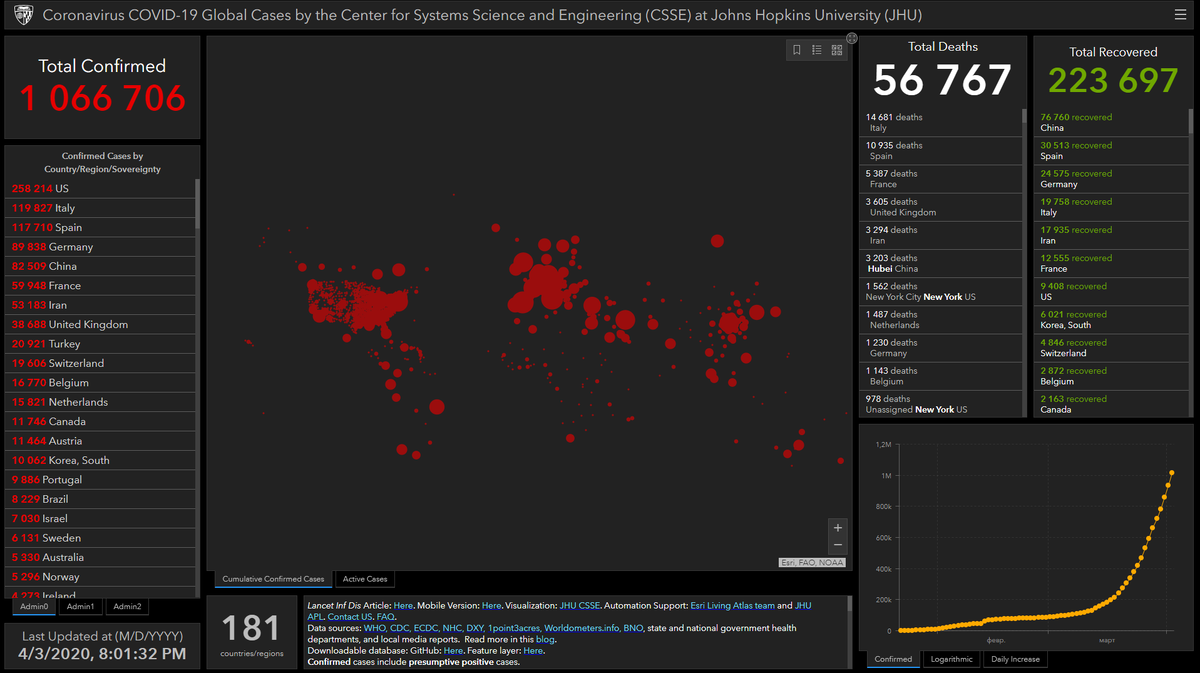Image resolution: width=1200 pixels, height=673 pixels.
Task: Select the 53 183 Iran row
Action: [100, 305]
